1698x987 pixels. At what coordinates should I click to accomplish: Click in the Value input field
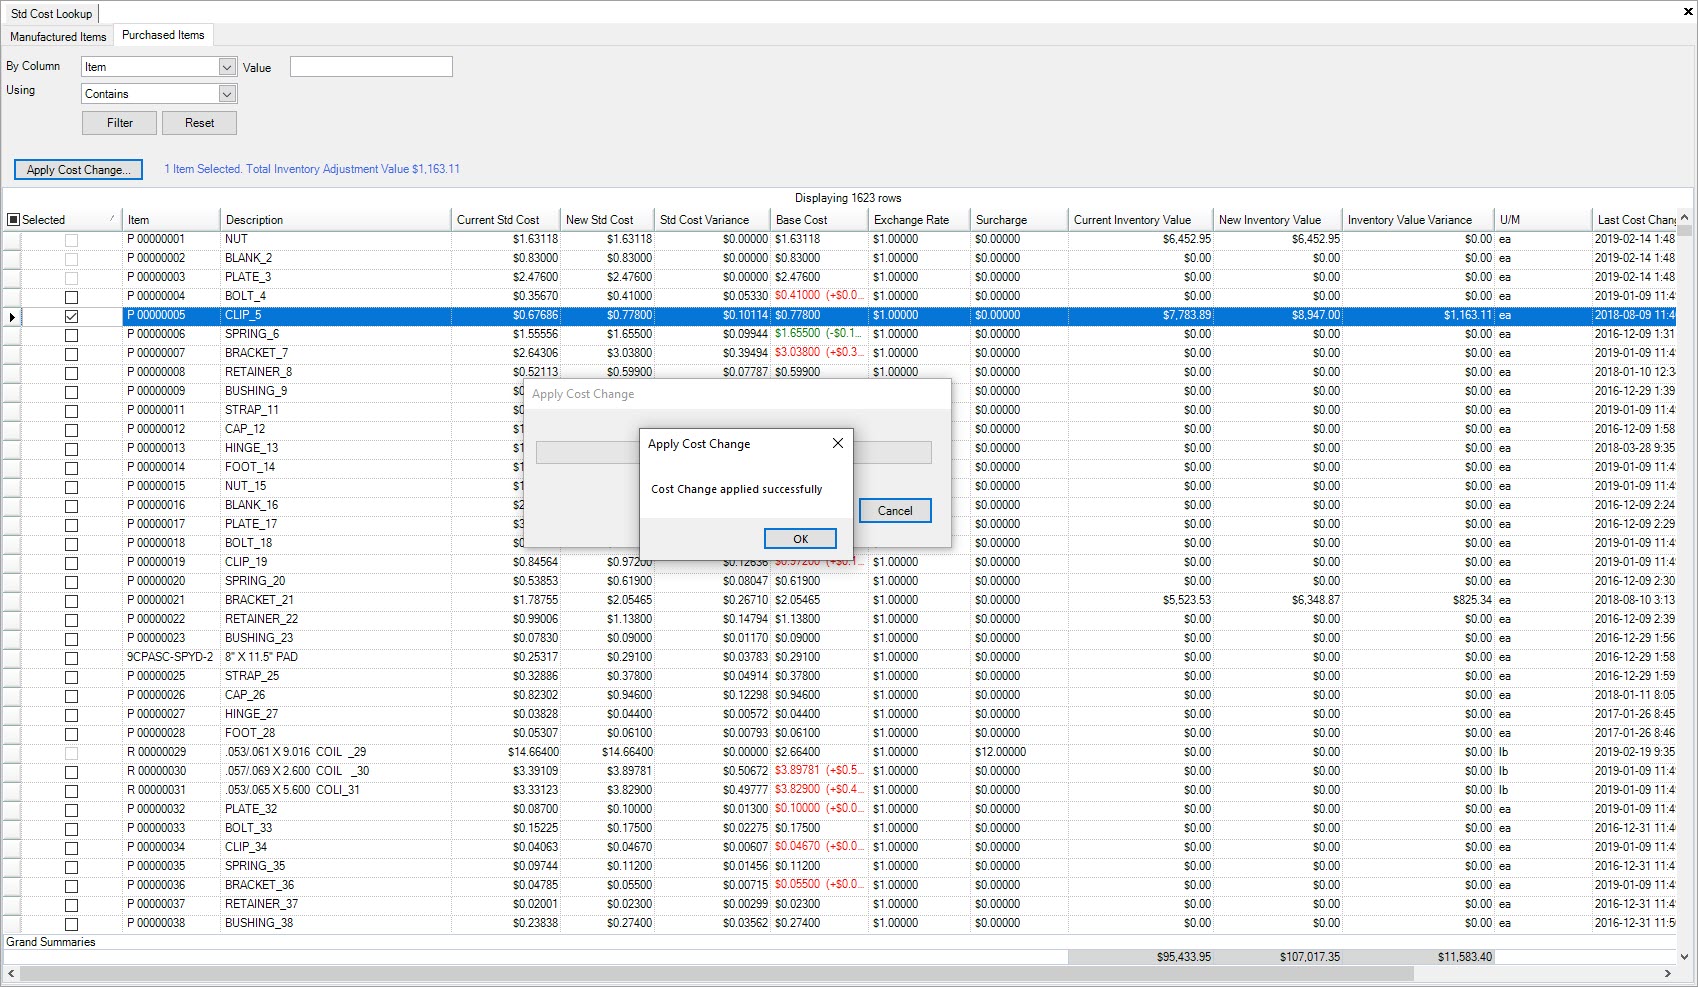click(x=371, y=67)
